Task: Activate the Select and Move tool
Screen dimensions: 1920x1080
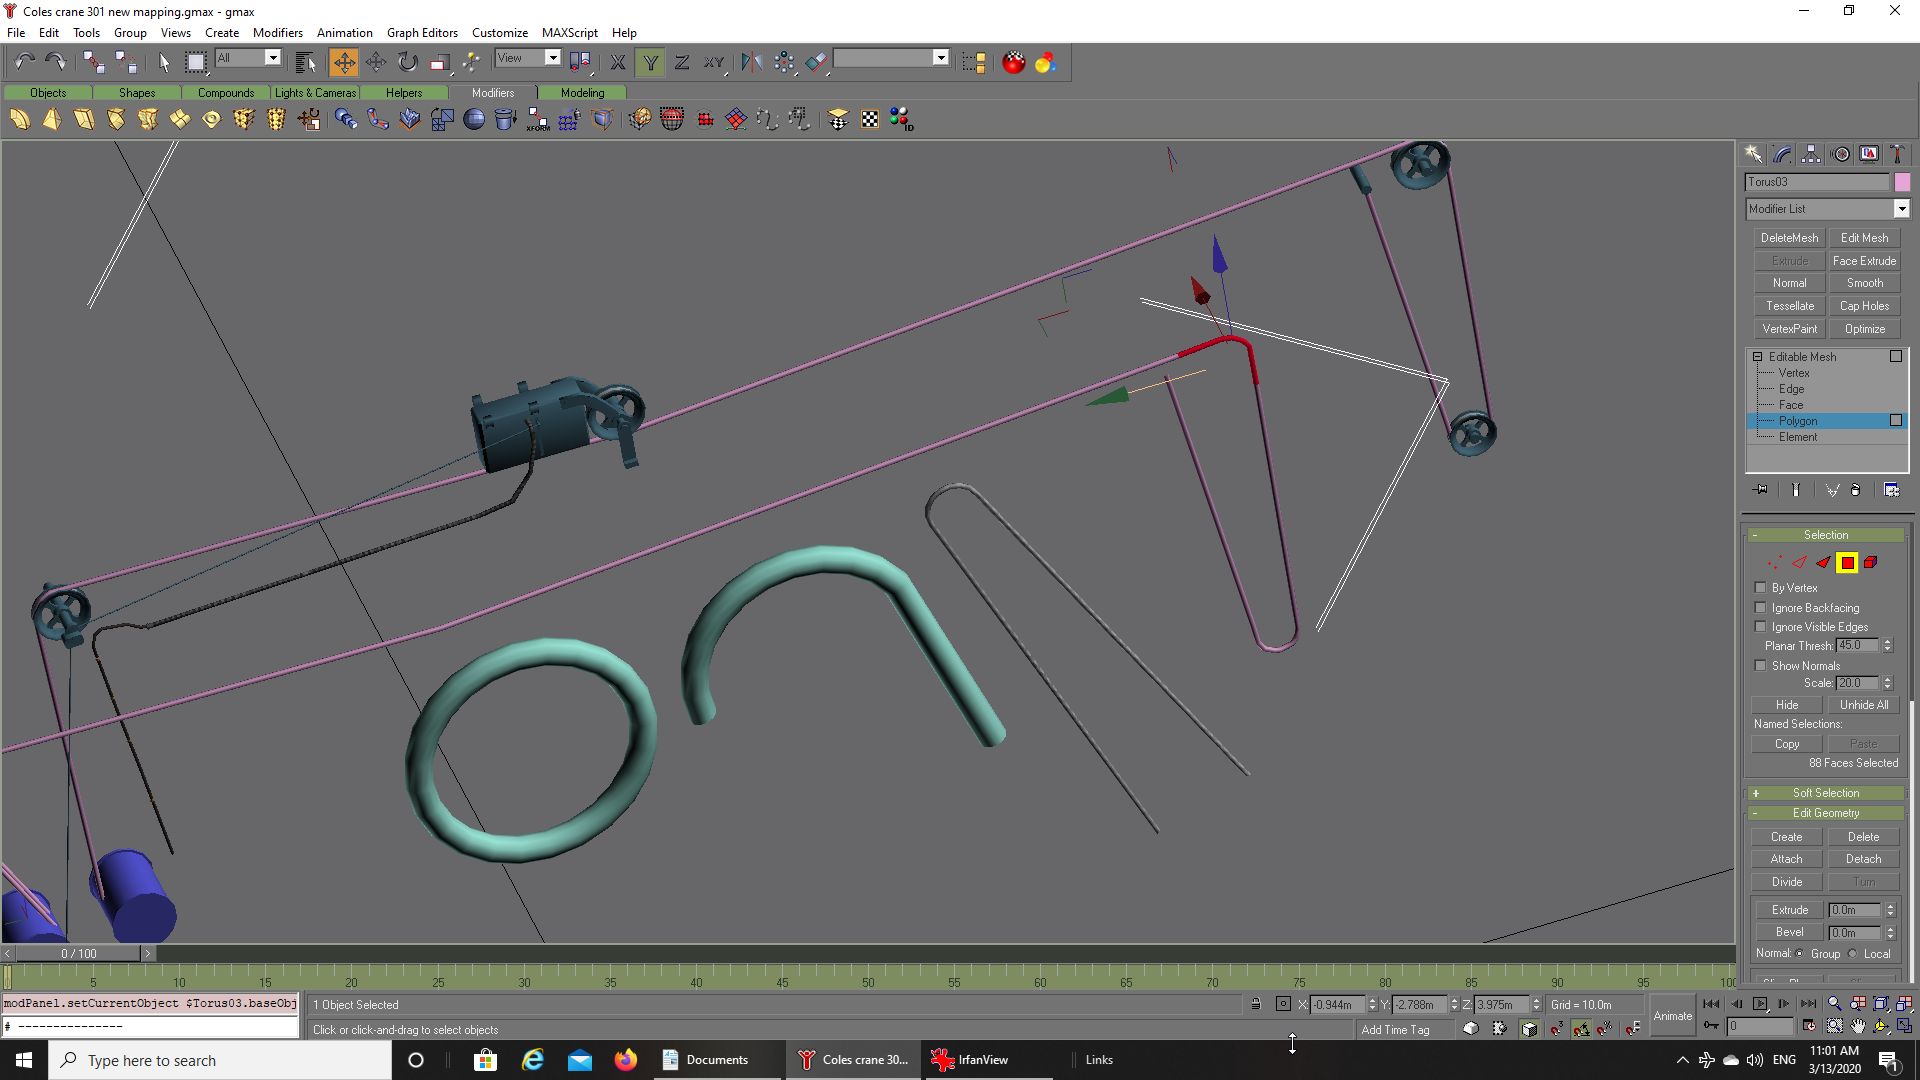Action: pos(343,62)
